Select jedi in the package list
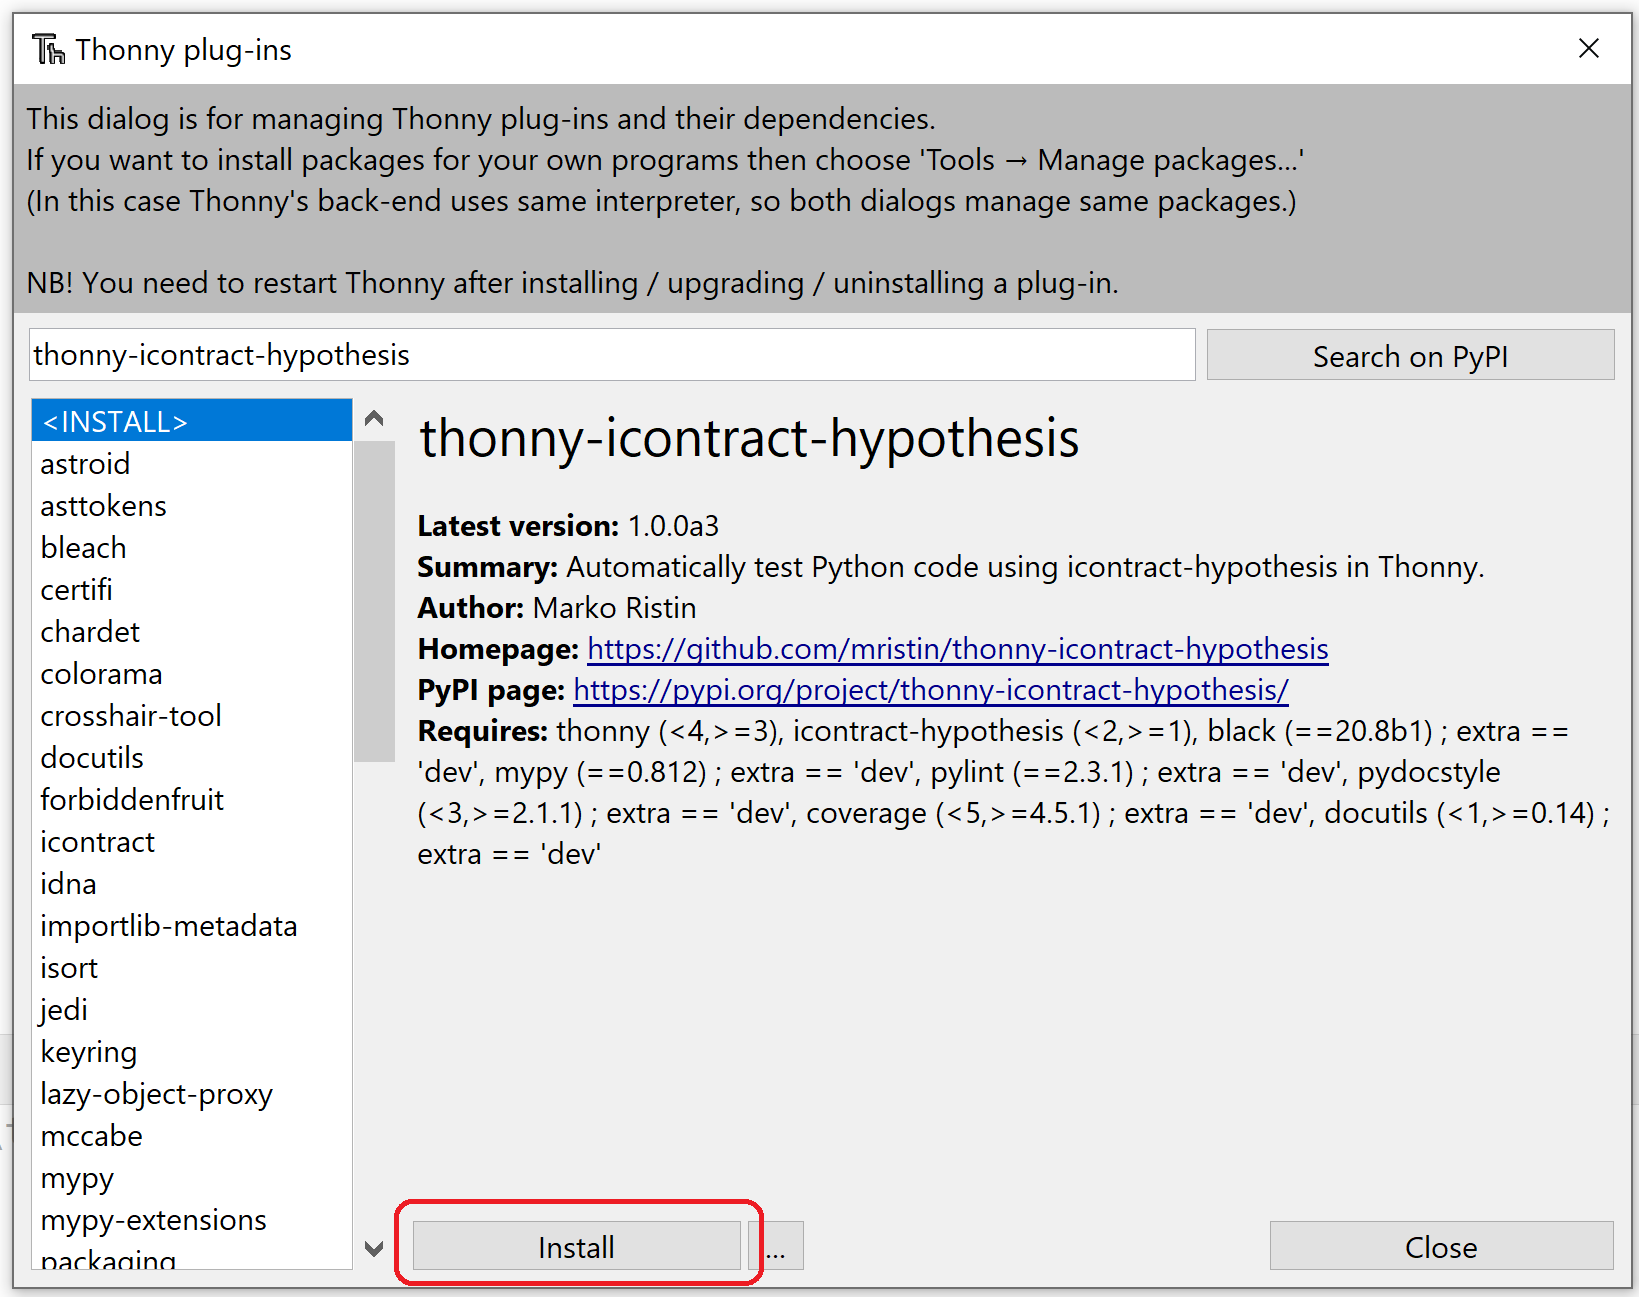1639x1297 pixels. [x=192, y=1009]
